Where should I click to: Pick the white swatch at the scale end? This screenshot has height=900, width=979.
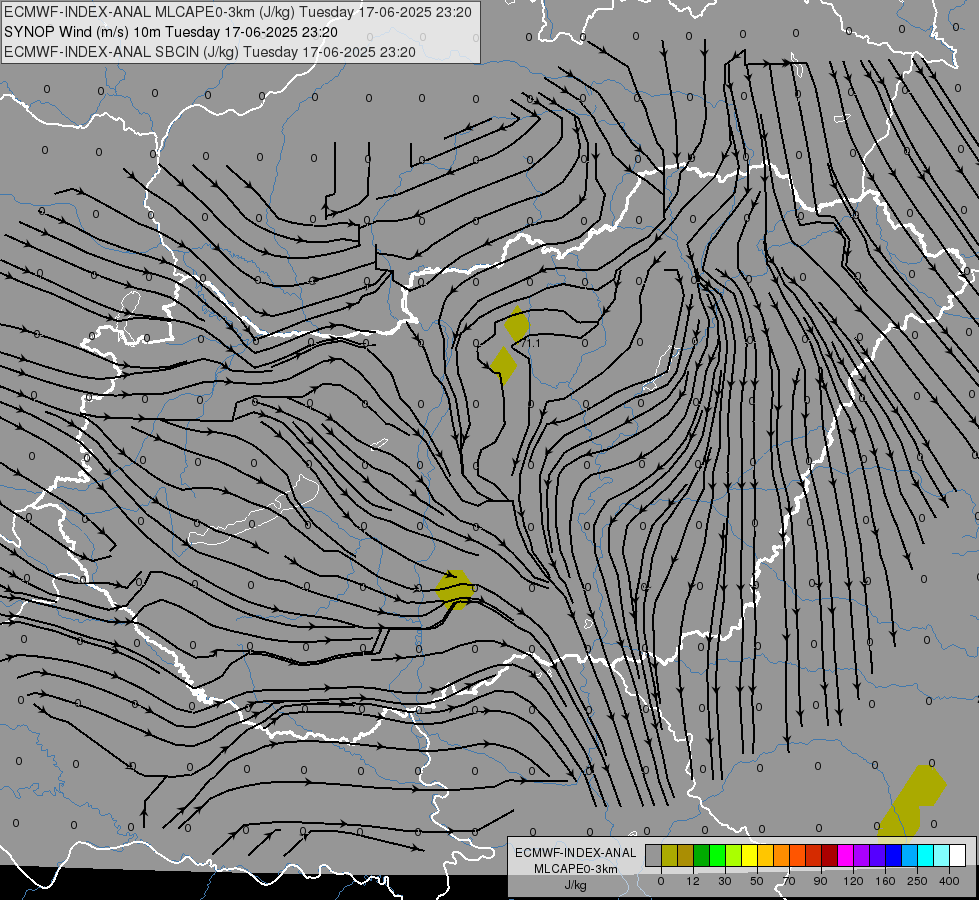958,856
